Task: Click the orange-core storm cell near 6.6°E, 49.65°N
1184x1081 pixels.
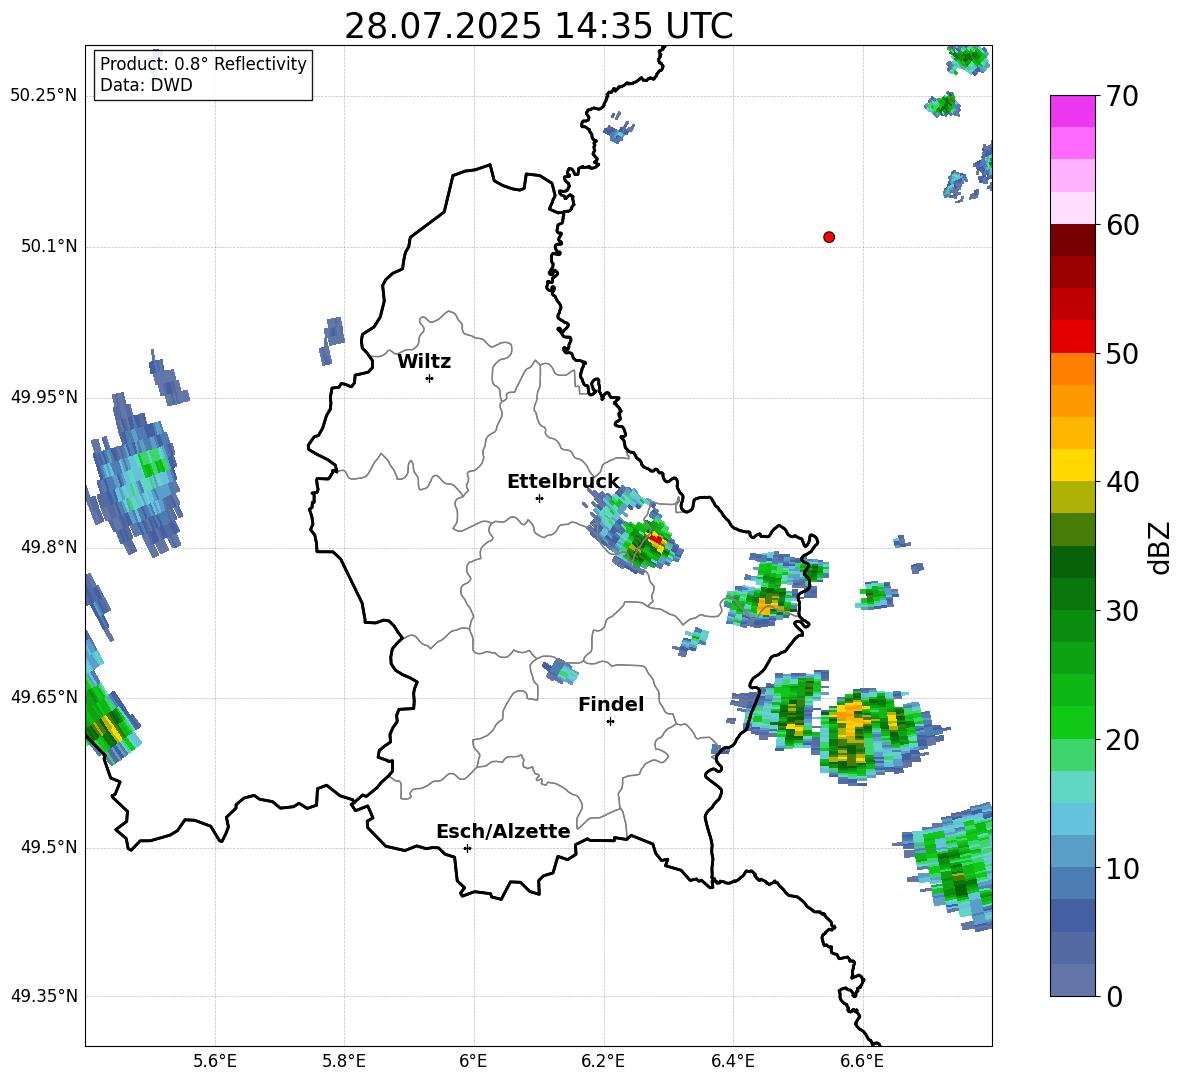Action: (872, 735)
